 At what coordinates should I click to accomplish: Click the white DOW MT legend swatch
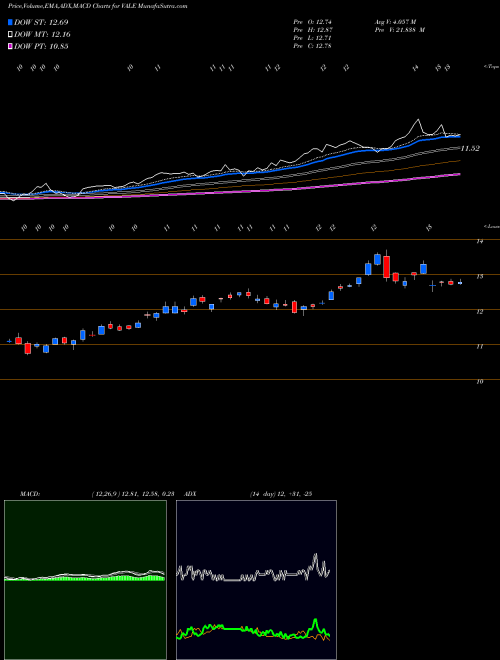click(x=11, y=35)
